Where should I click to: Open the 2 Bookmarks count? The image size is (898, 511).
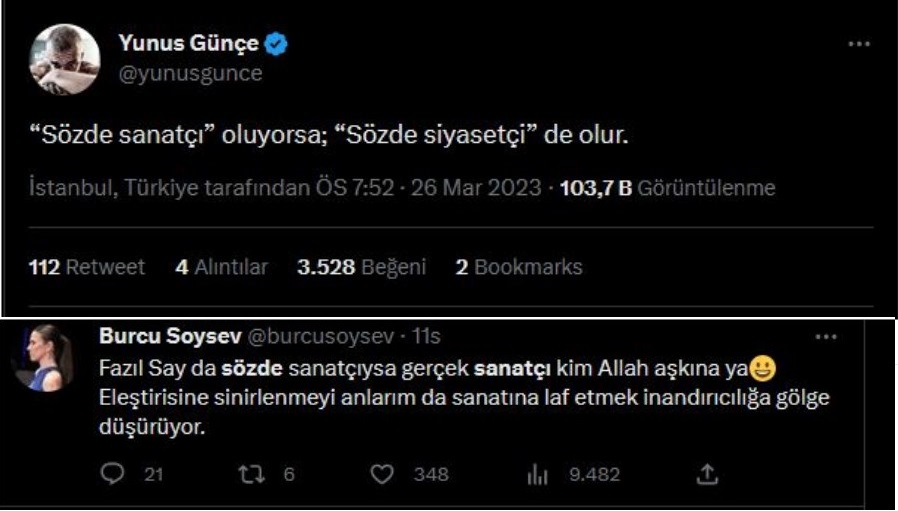click(x=519, y=267)
